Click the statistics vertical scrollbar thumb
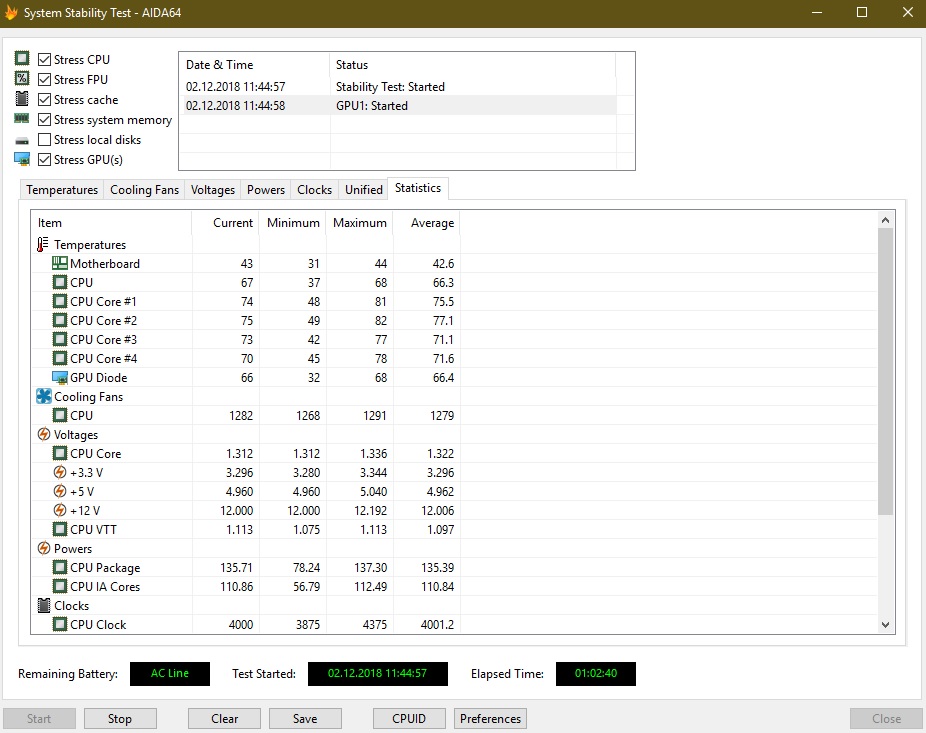This screenshot has height=733, width=926. [x=885, y=371]
